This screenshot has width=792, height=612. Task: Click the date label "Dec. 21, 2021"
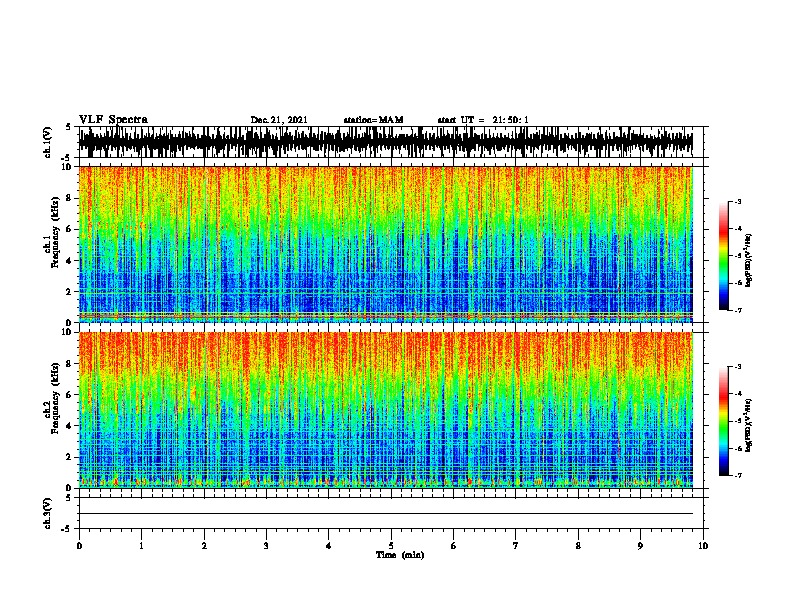coord(279,120)
